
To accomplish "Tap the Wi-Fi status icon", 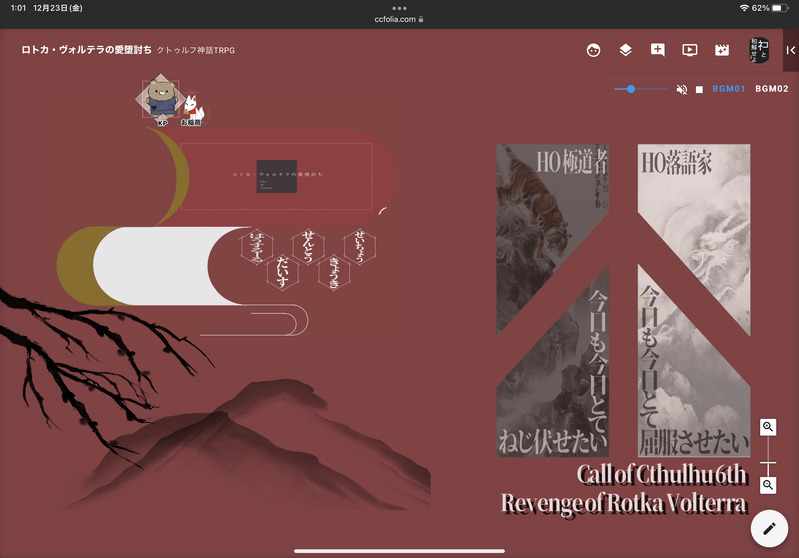I will point(744,8).
